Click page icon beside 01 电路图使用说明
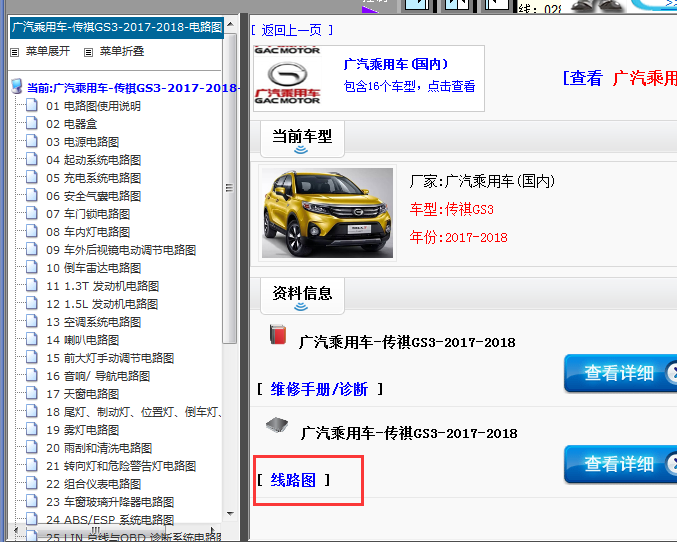The height and width of the screenshot is (542, 677). coord(32,105)
